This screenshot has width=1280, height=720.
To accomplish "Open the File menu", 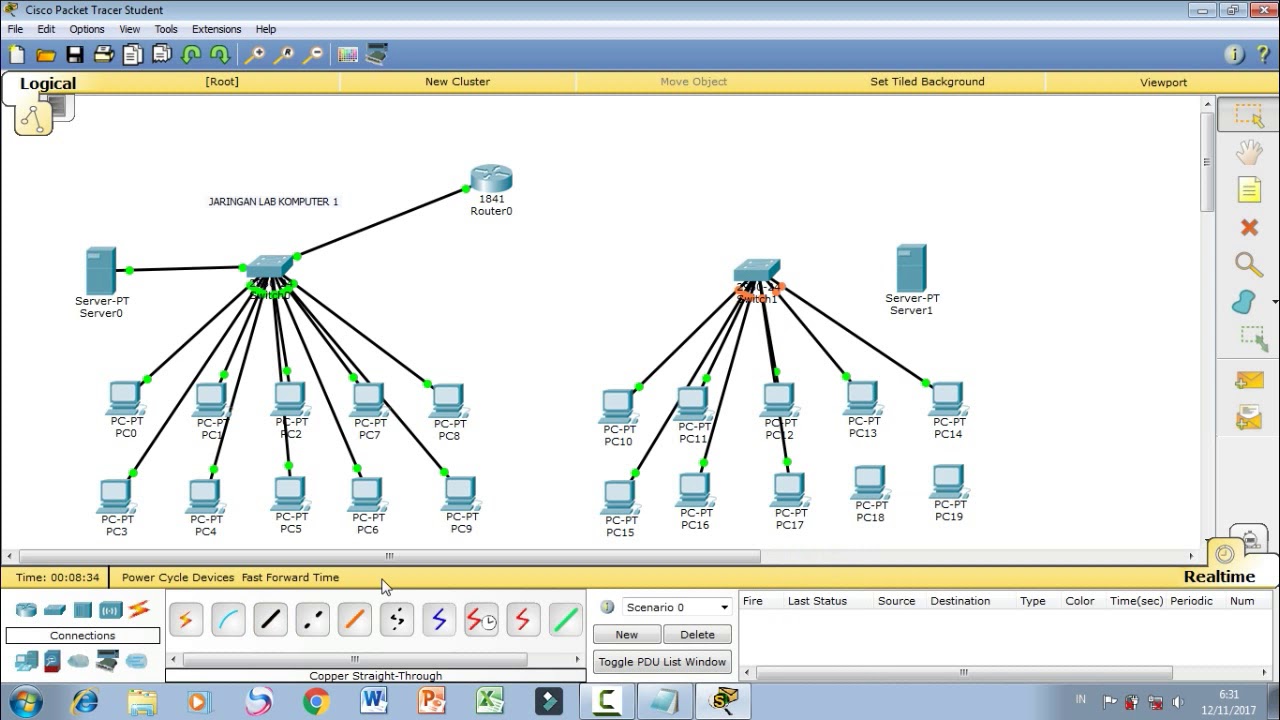I will tap(15, 29).
